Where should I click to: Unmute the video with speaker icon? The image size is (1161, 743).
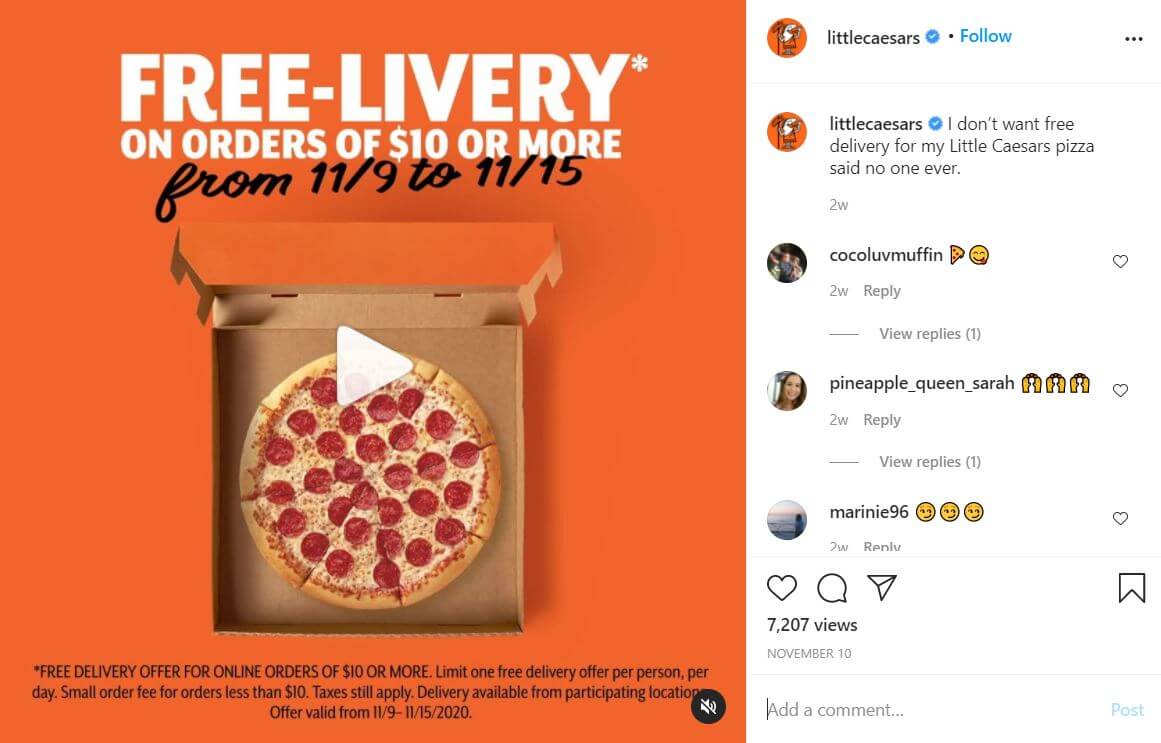[709, 707]
